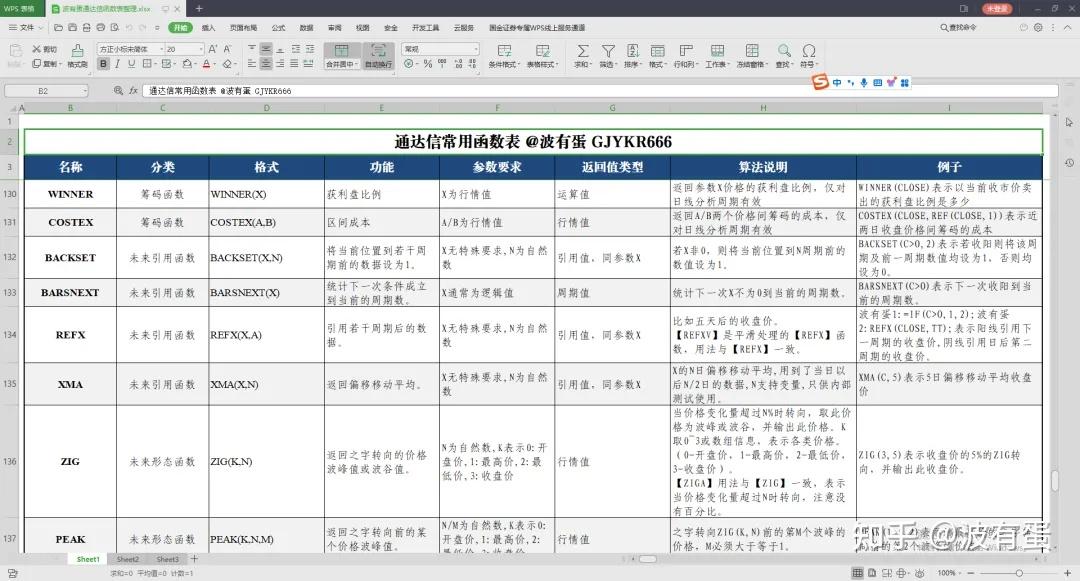
Task: Click the name box showing B2
Action: pos(46,91)
